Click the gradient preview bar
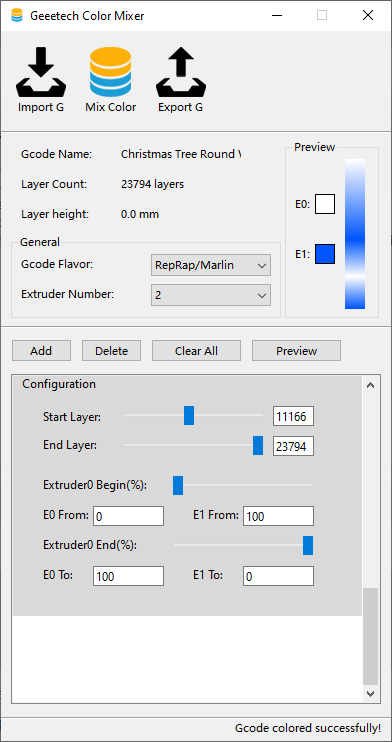 click(x=355, y=234)
